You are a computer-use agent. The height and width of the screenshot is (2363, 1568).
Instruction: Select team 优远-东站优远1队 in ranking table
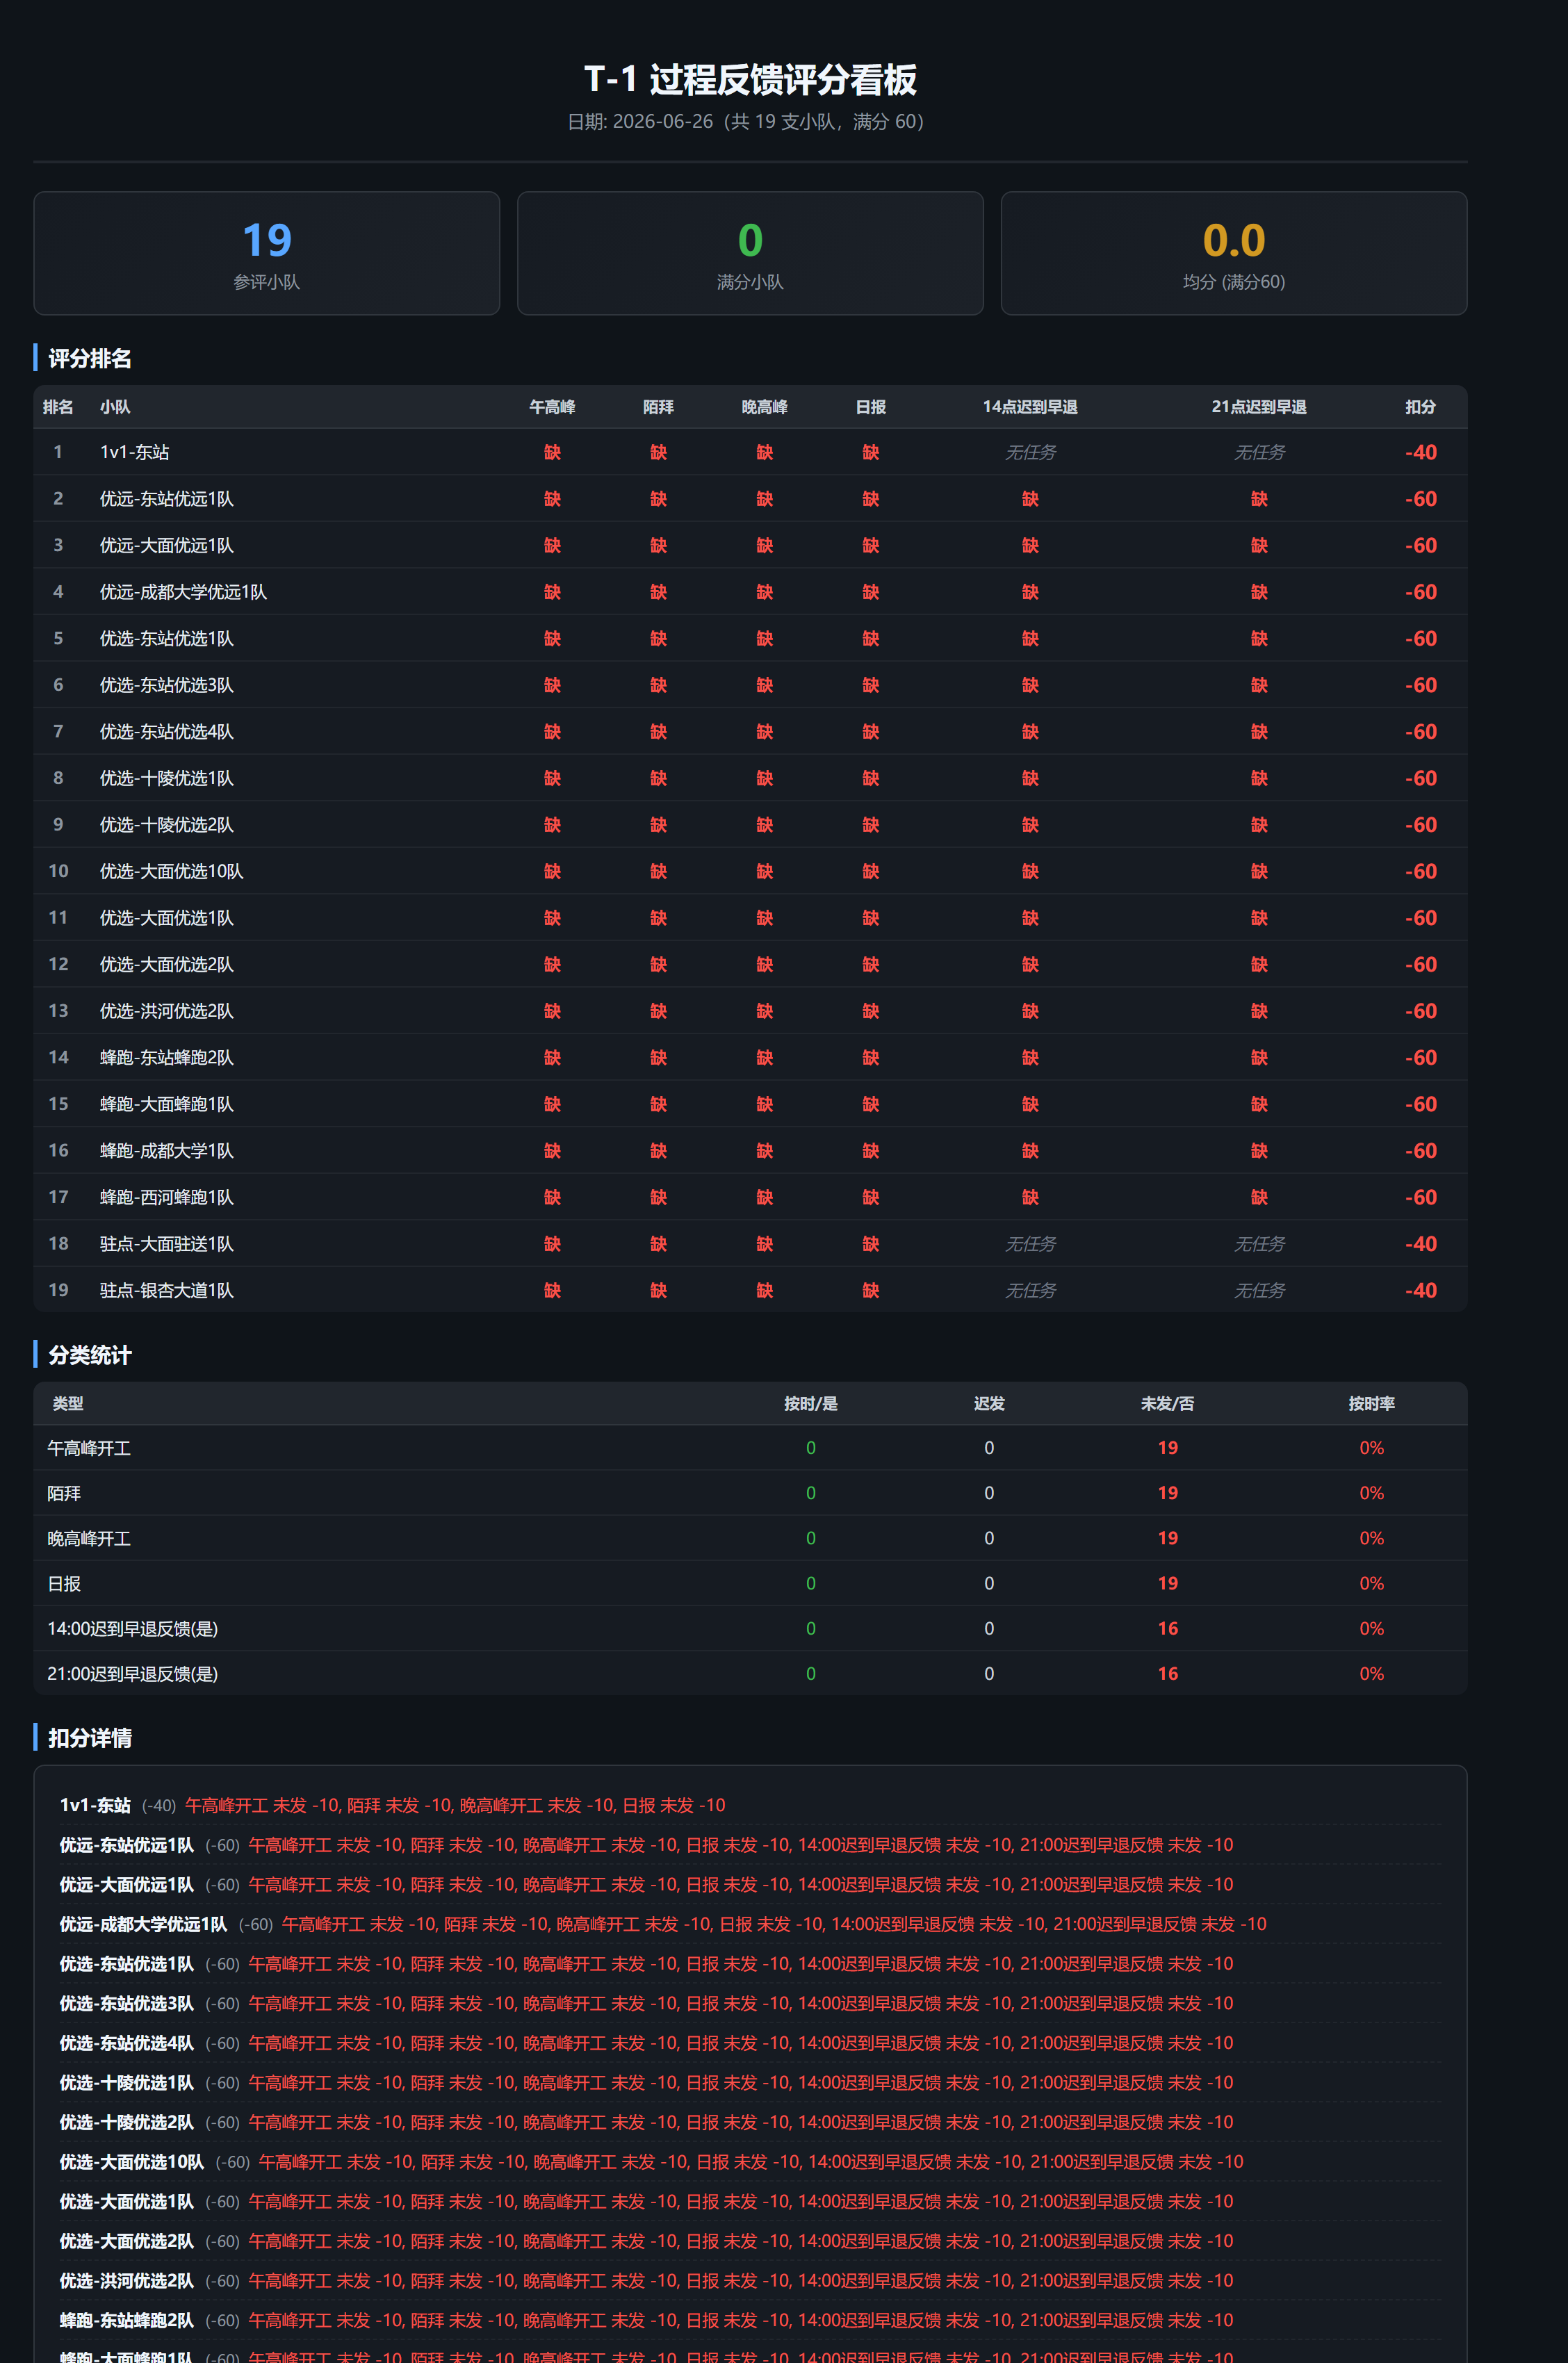[x=167, y=499]
